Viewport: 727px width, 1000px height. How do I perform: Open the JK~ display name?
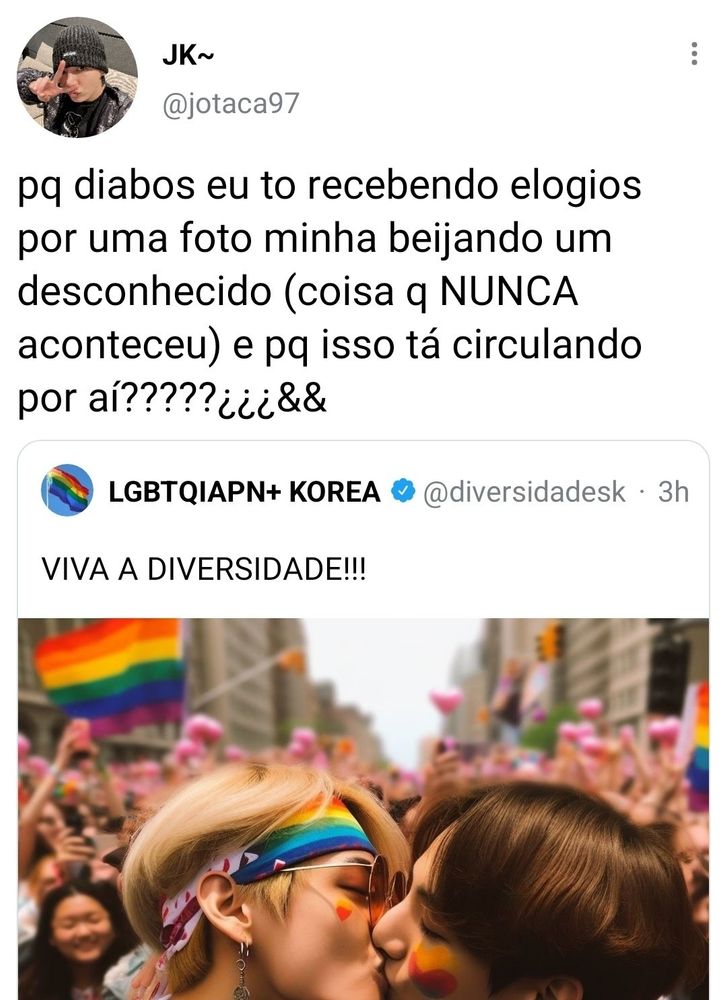click(188, 56)
